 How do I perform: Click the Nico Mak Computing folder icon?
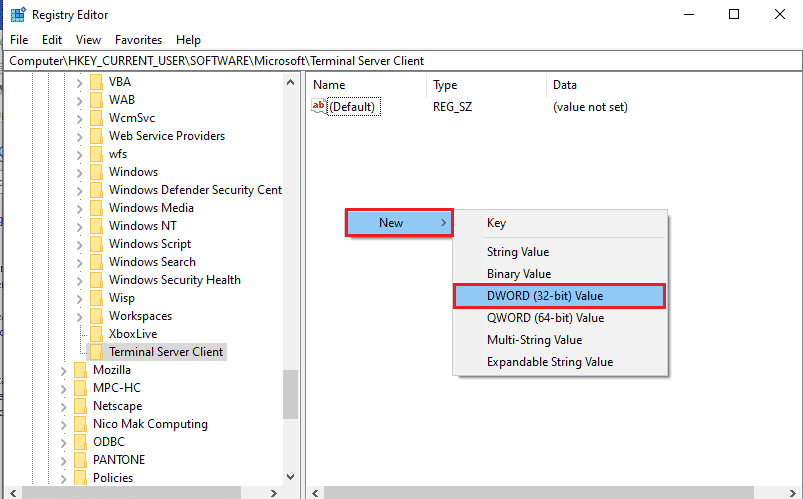(x=80, y=424)
